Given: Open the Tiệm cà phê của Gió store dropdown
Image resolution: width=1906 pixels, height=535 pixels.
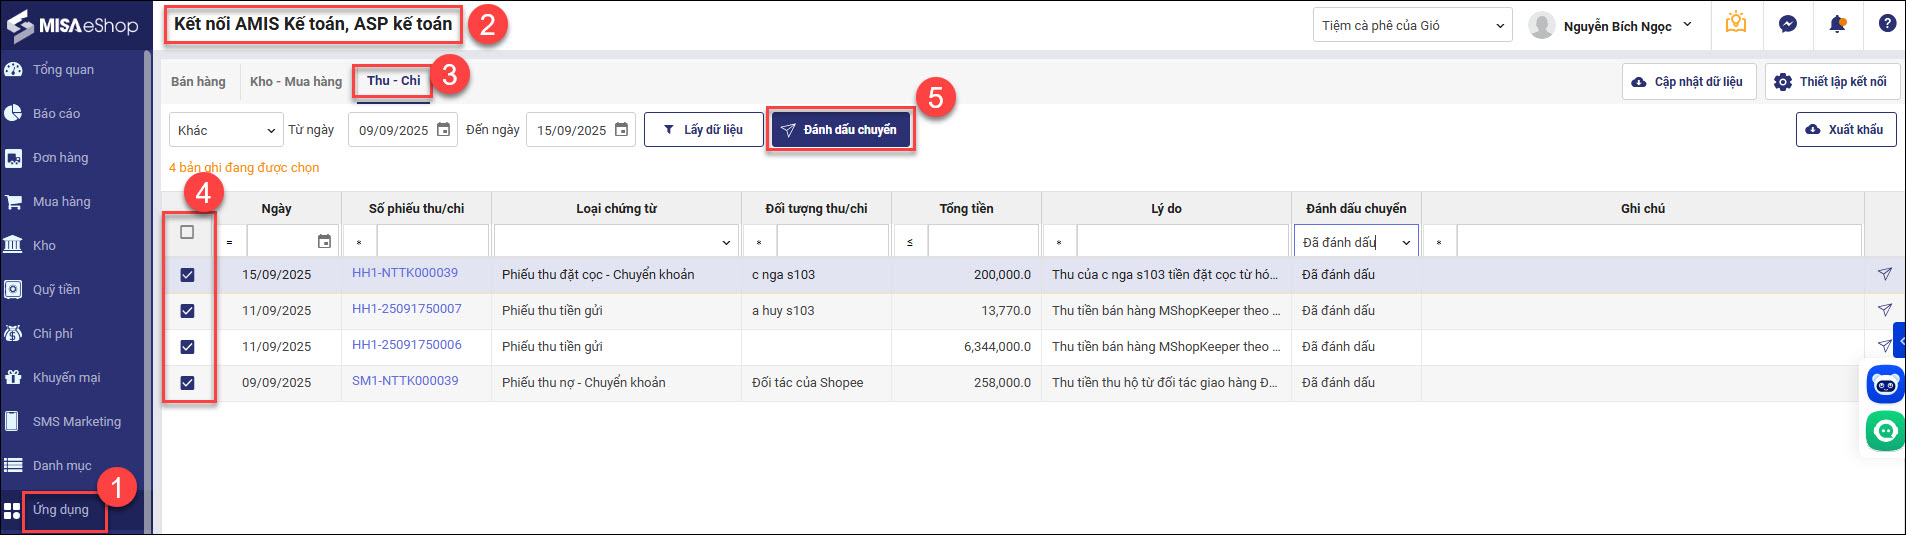Looking at the screenshot, I should 1413,26.
